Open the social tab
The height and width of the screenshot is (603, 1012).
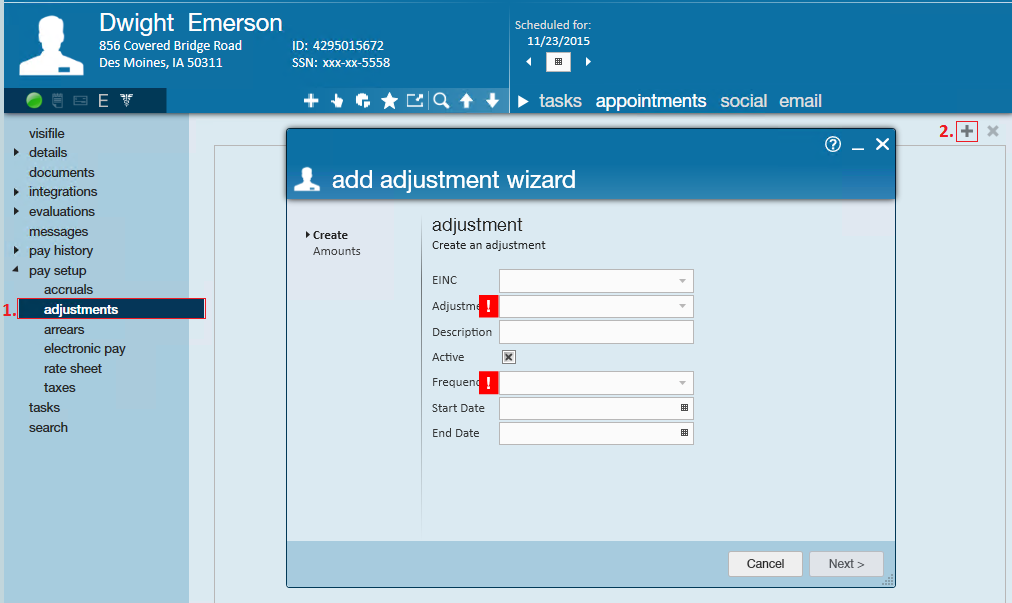tap(744, 101)
